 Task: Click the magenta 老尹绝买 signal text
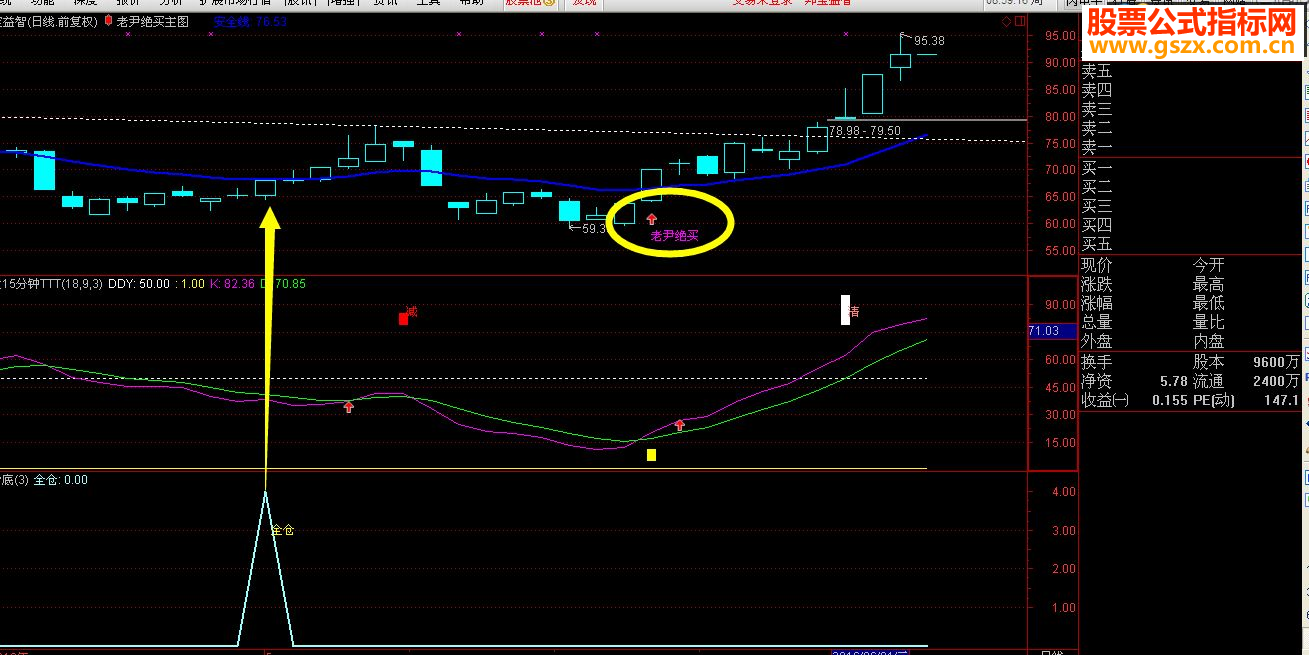tap(673, 237)
